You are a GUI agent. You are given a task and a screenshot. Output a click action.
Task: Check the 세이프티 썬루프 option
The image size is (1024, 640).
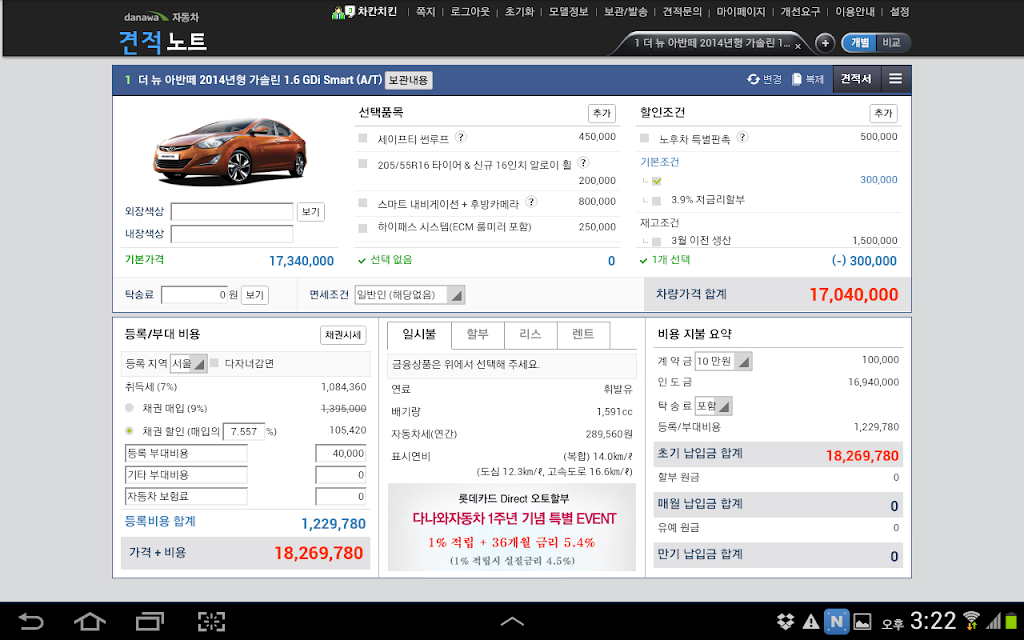(x=363, y=138)
